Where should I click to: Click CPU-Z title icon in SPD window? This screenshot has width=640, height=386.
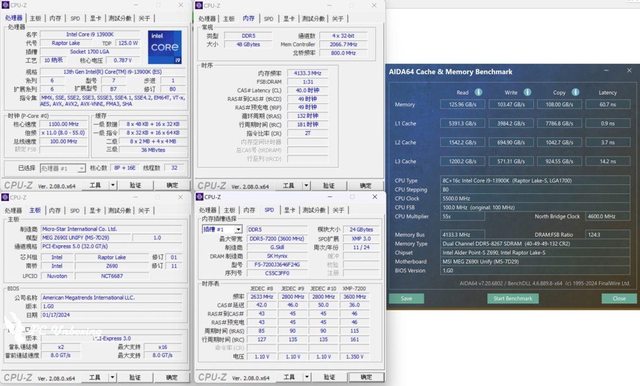[199, 197]
